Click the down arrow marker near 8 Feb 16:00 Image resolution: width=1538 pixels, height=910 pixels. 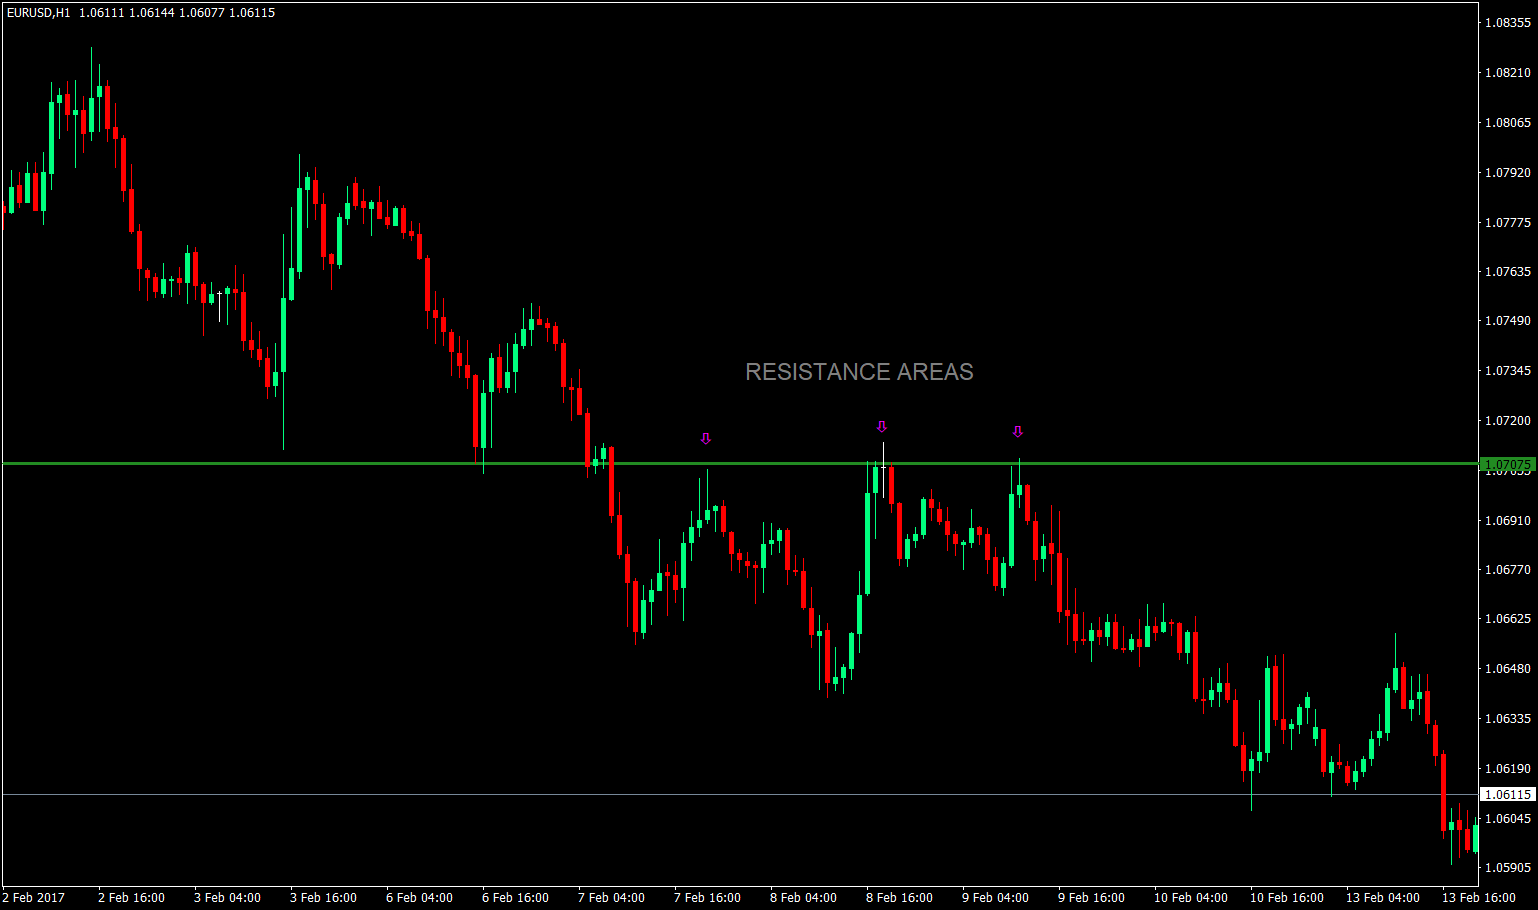881,427
